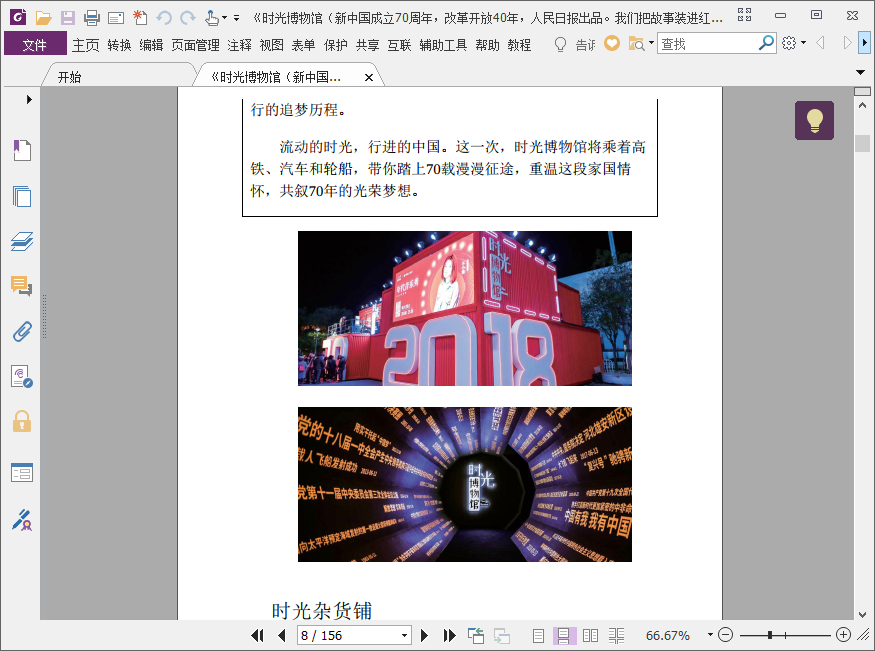The height and width of the screenshot is (651, 875).
Task: Open the page thumbnails panel
Action: click(x=22, y=196)
